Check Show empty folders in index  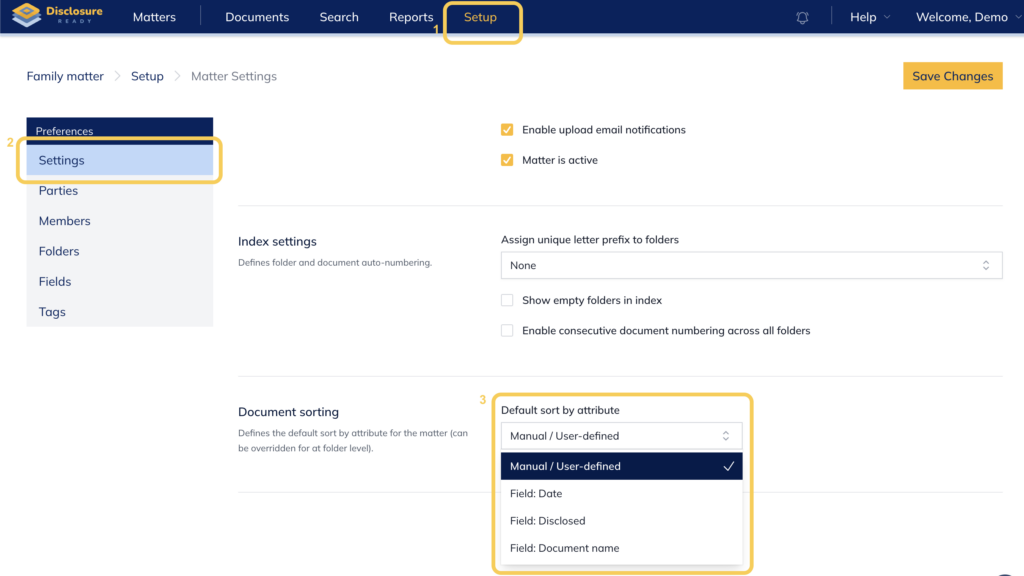pyautogui.click(x=507, y=300)
